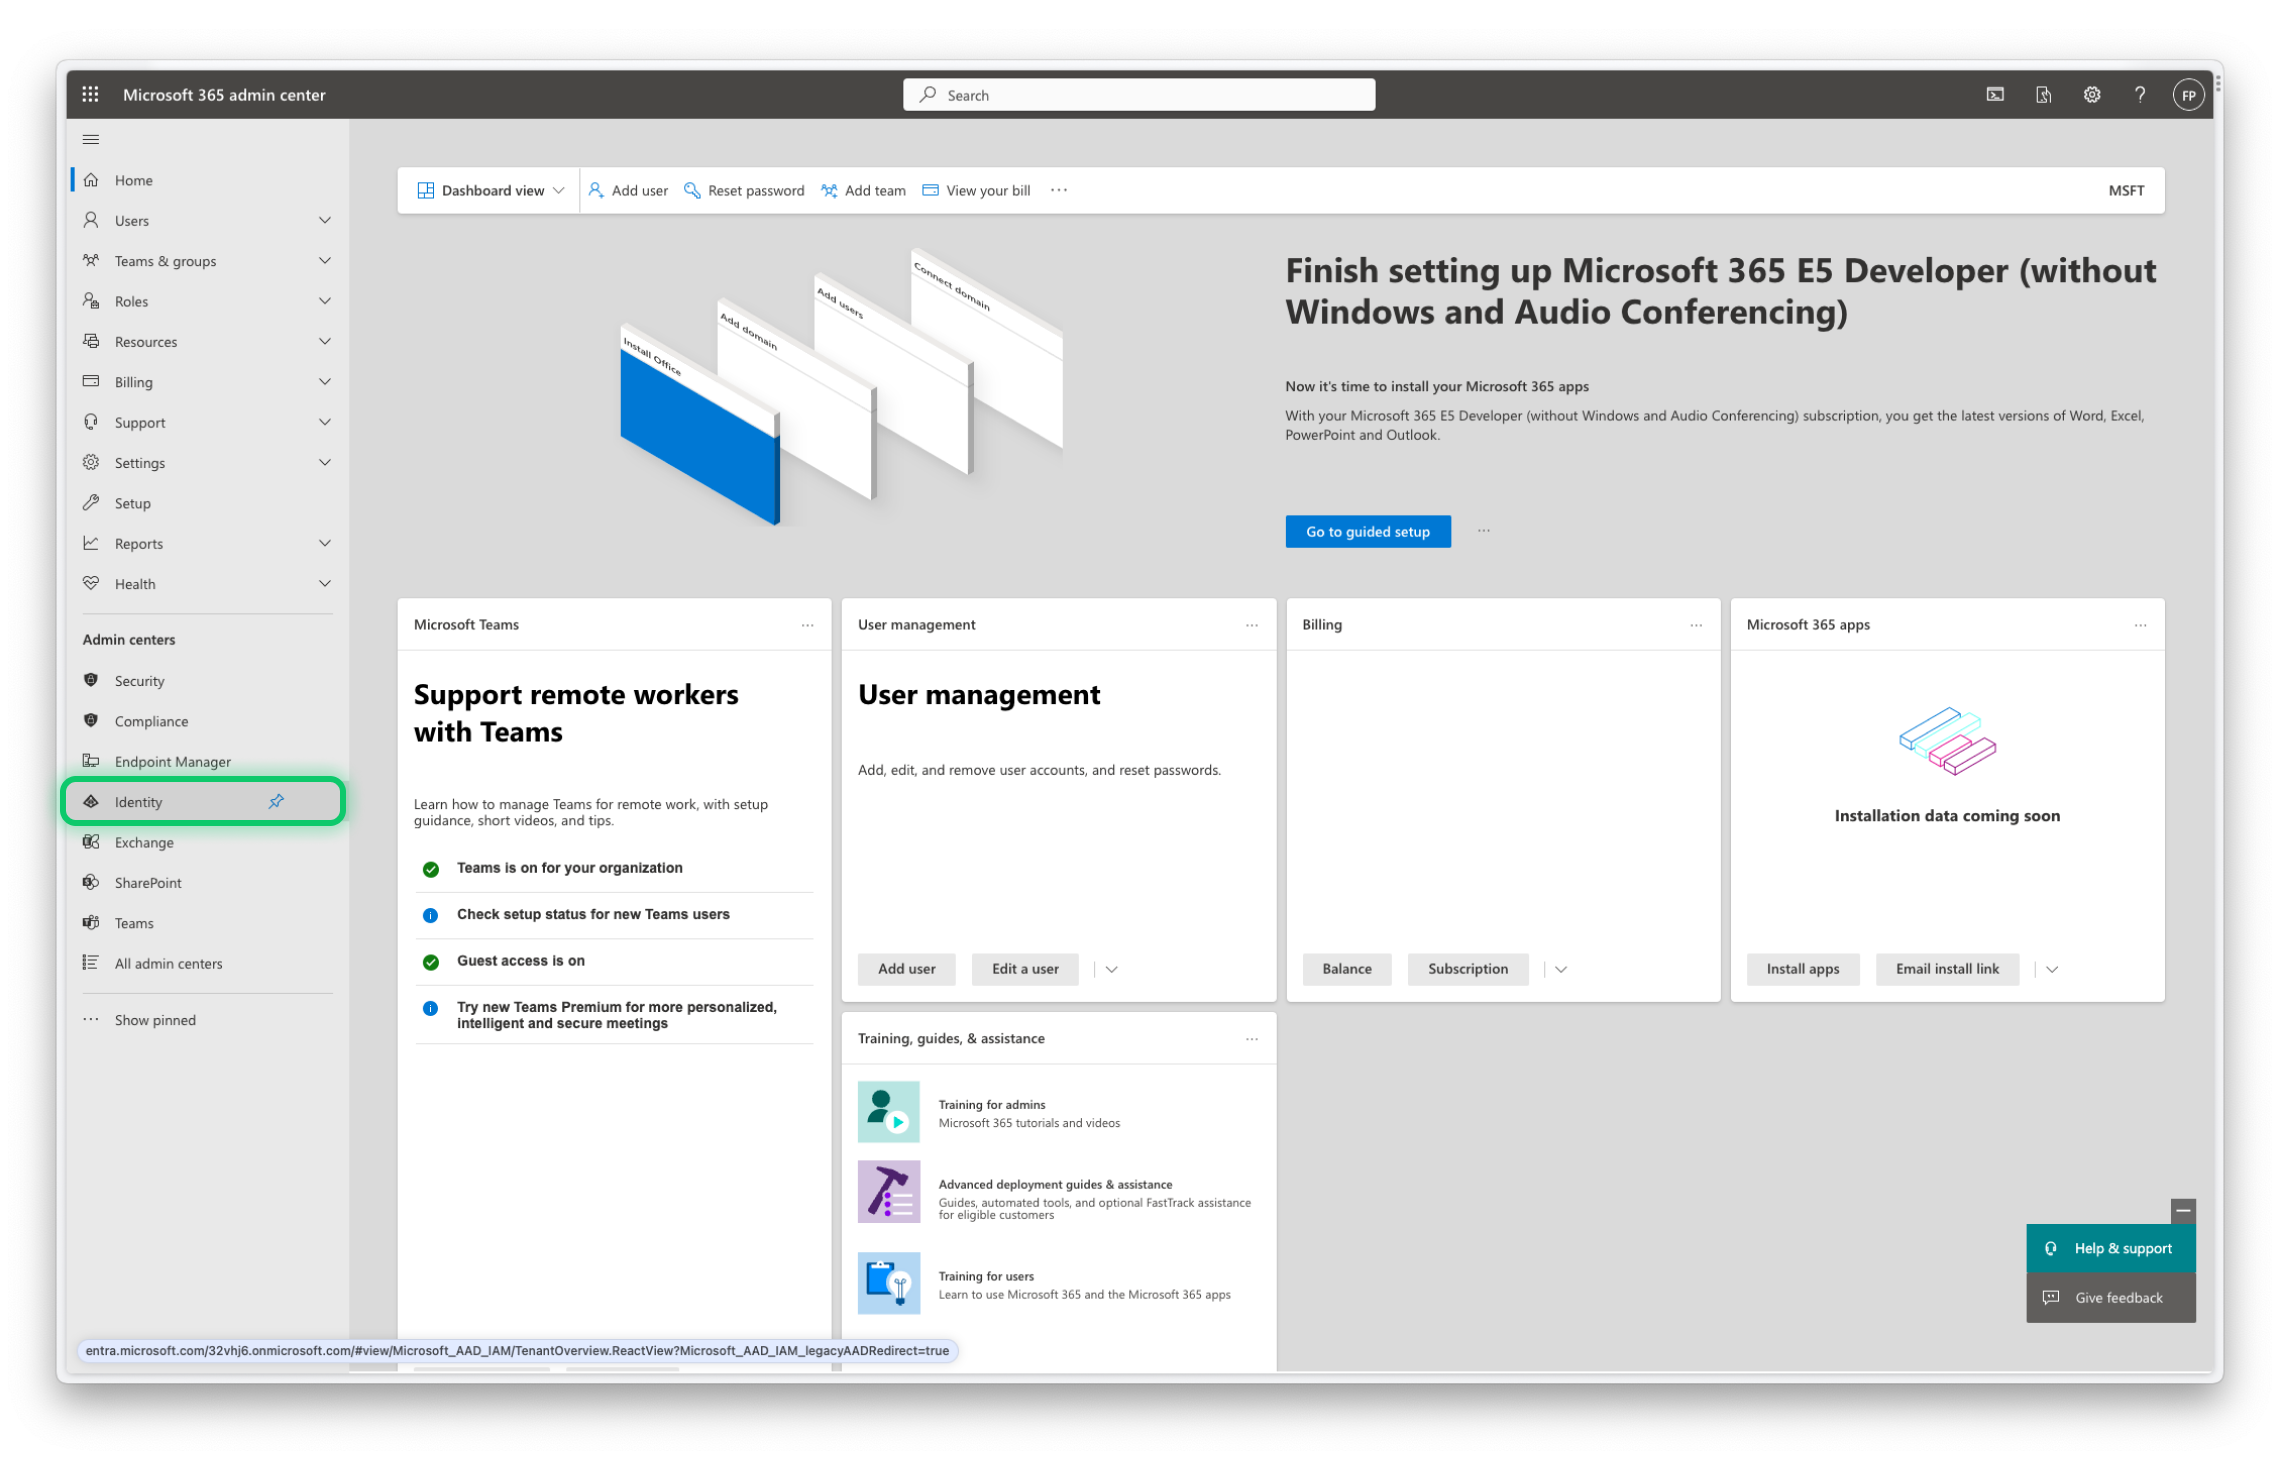Screen dimensions: 2280x1480
Task: Open the SharePoint admin center
Action: coord(146,882)
